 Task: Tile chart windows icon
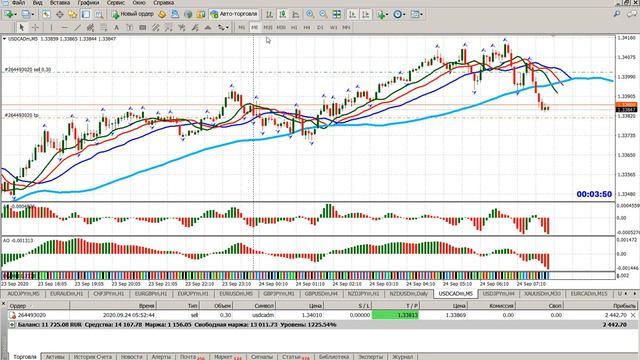pos(337,14)
